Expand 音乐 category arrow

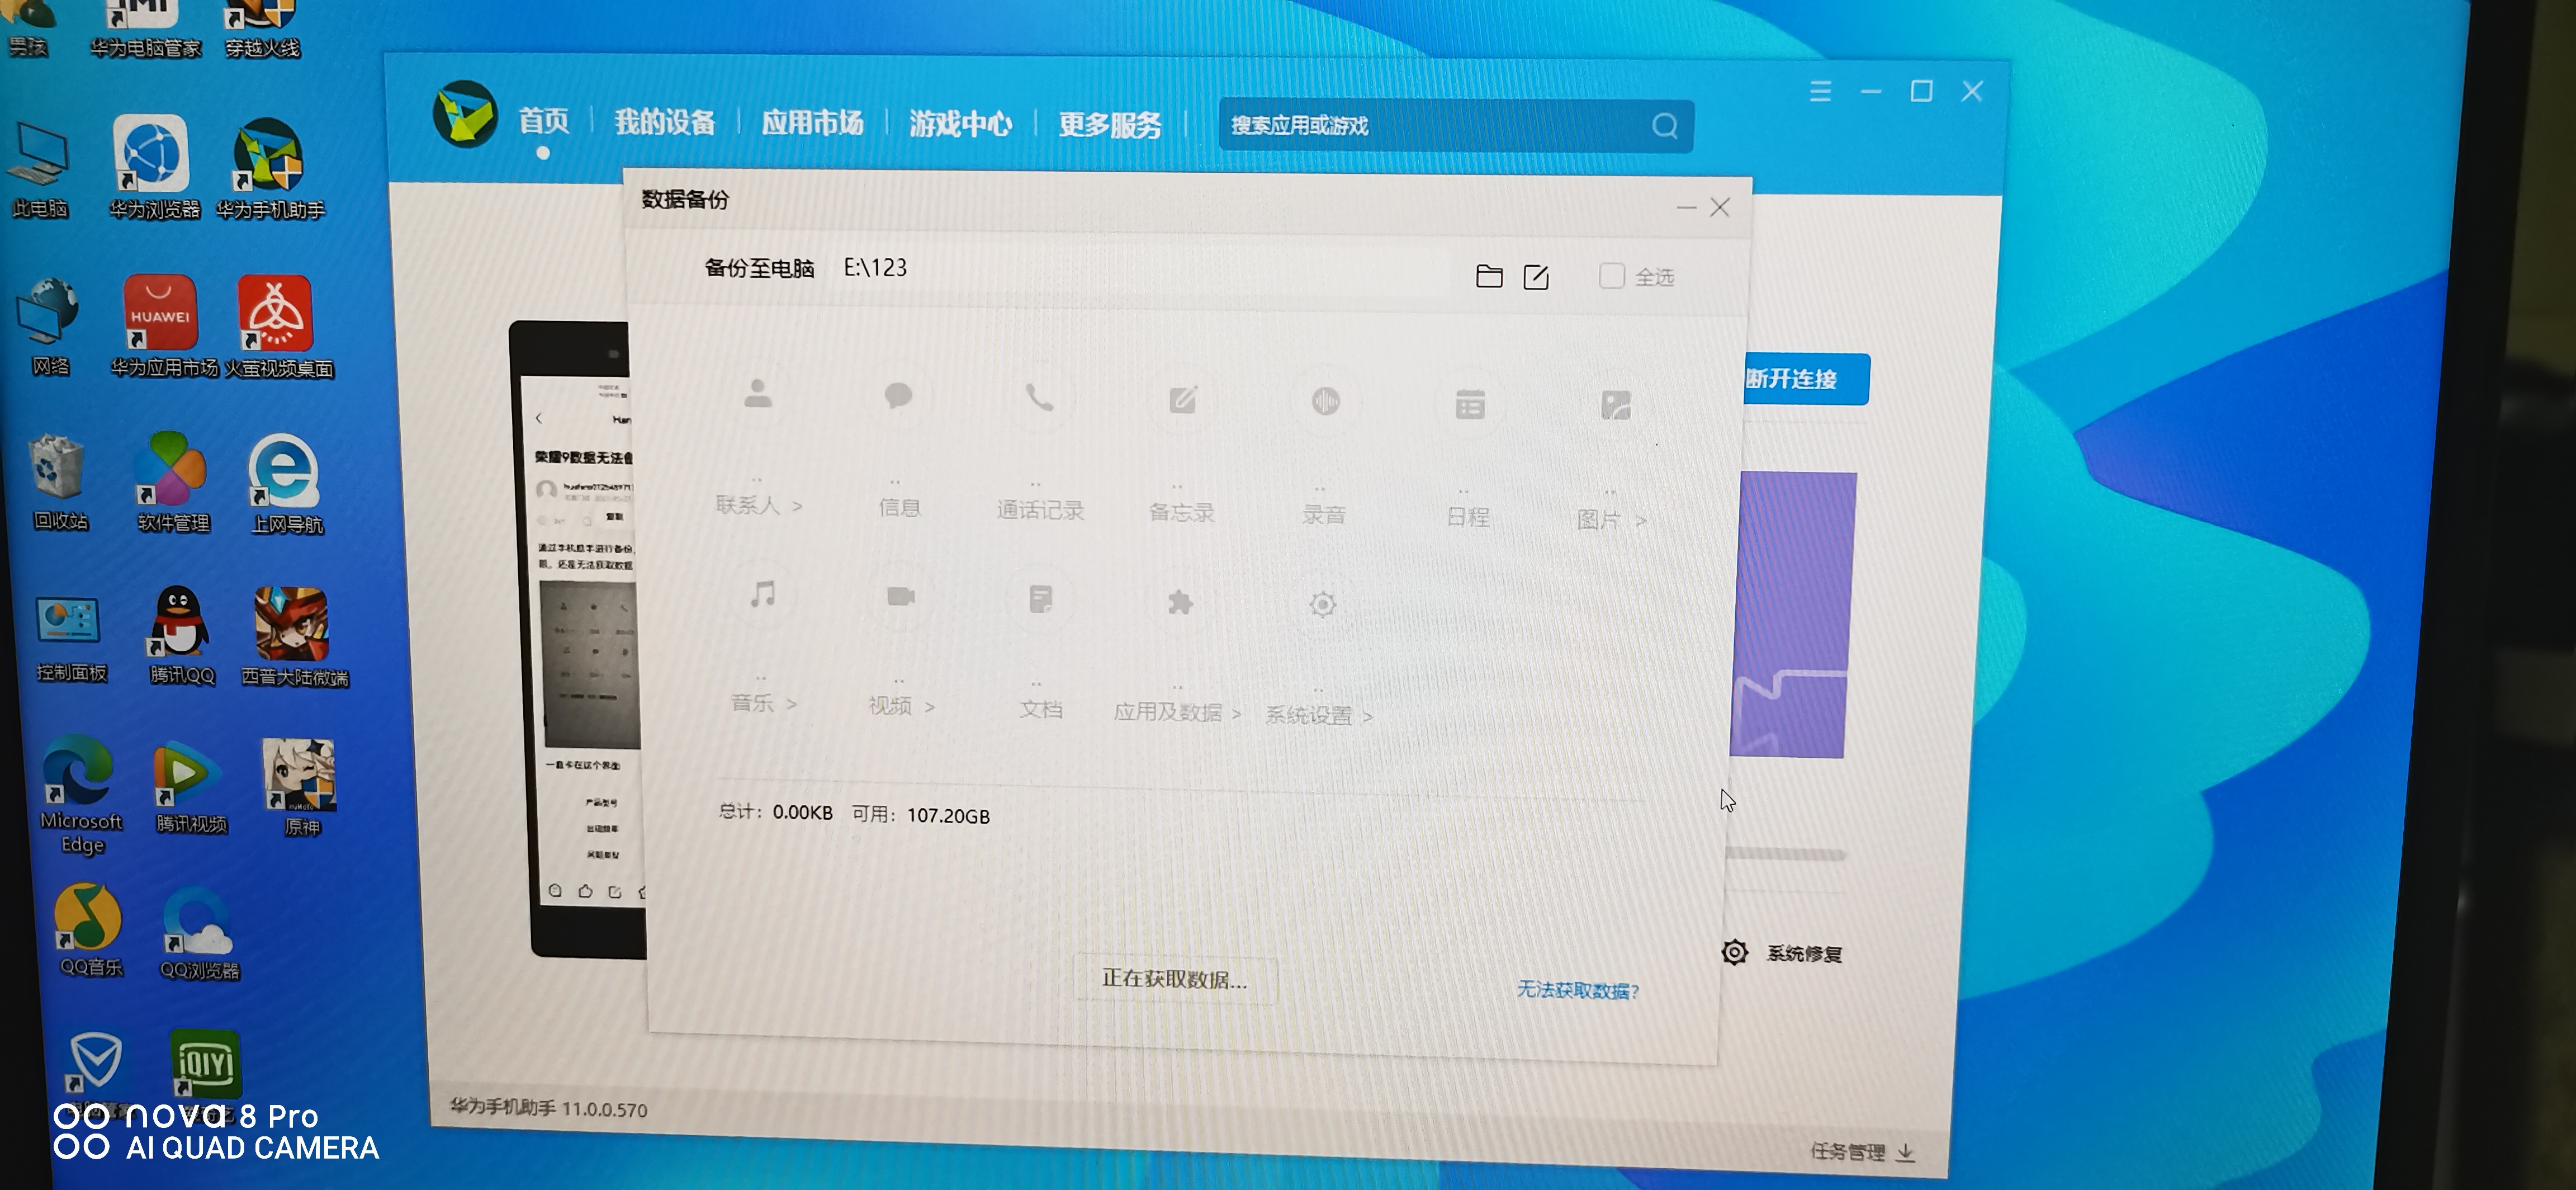coord(791,704)
